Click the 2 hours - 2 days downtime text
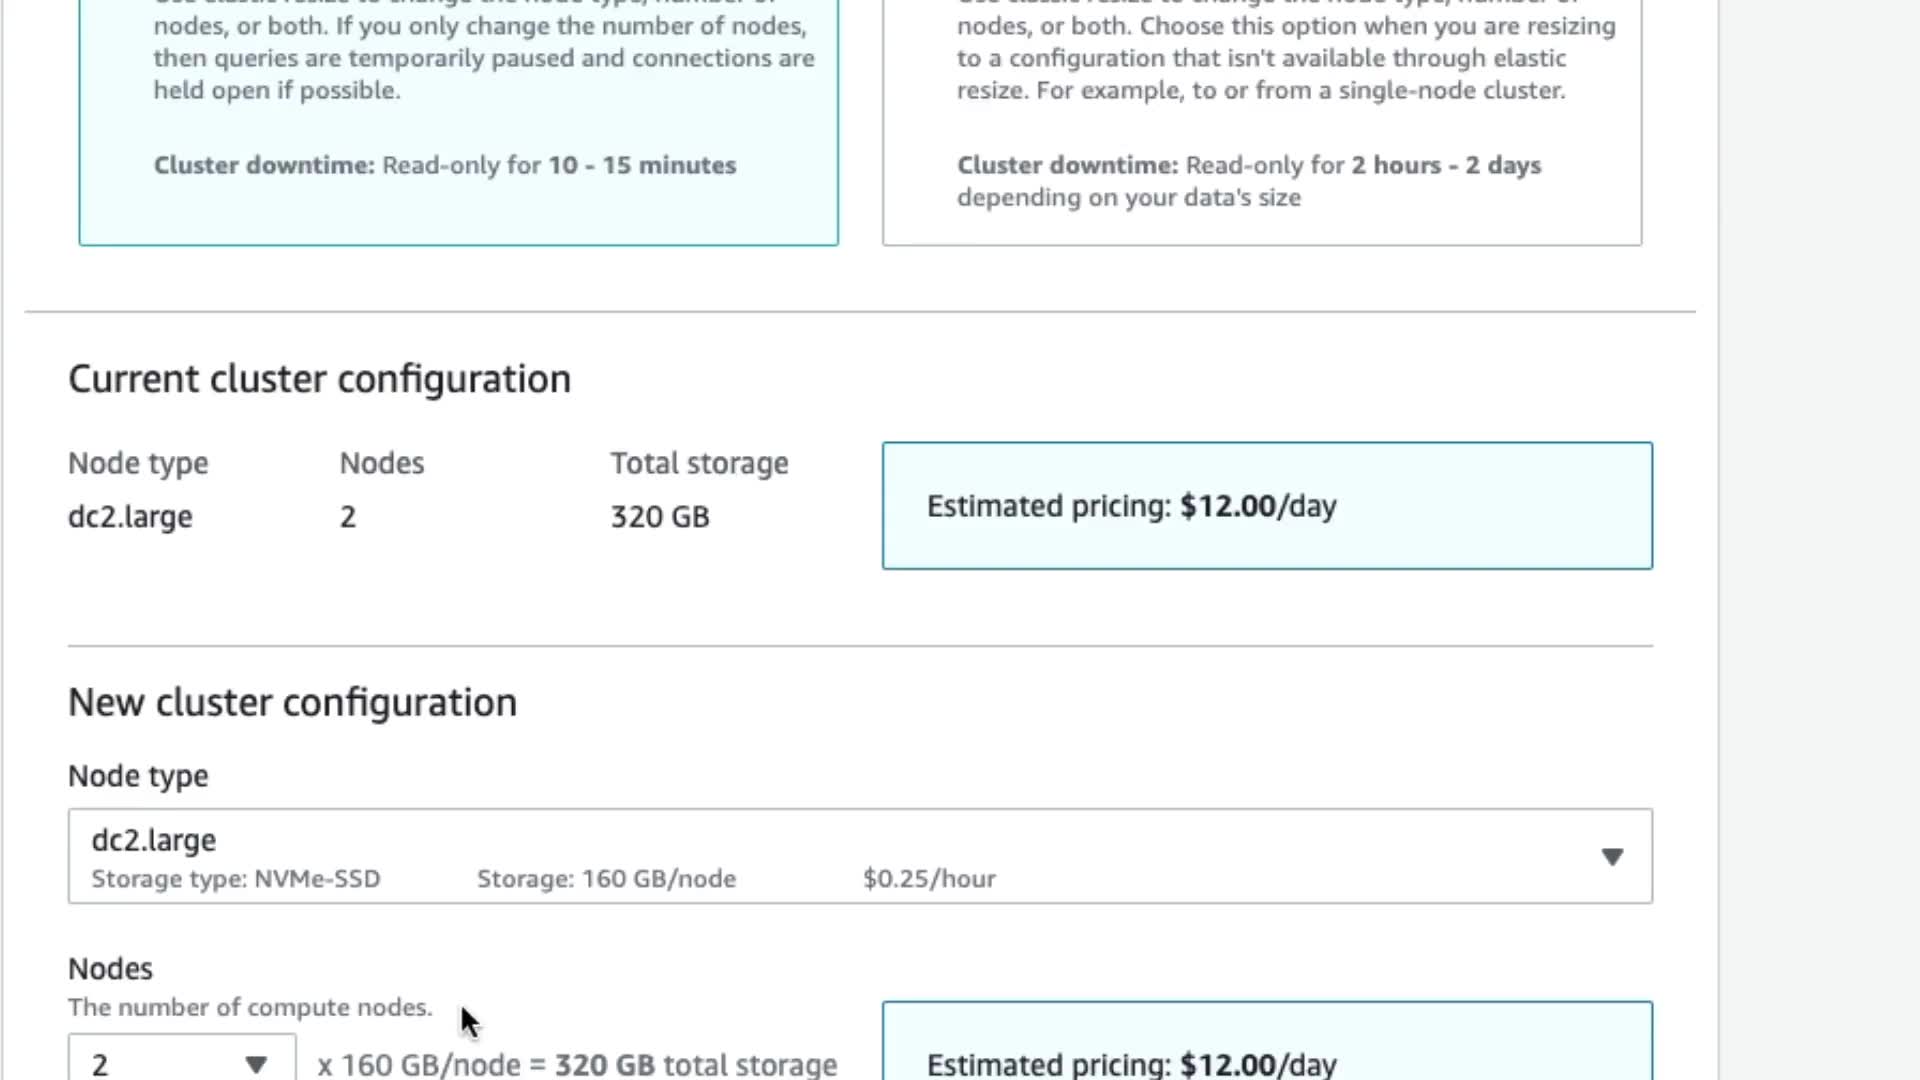 coord(1446,165)
